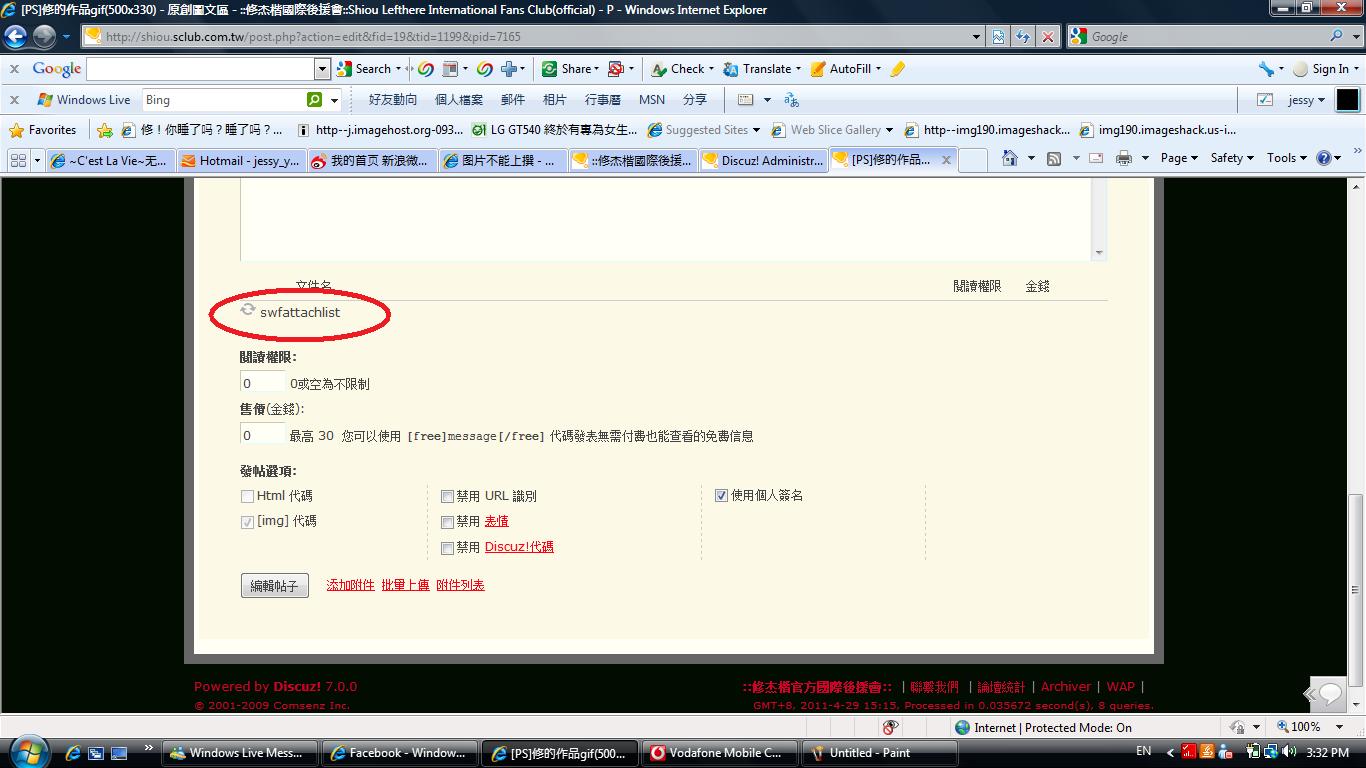Enable the Html 代碼 checkbox
Screen dimensions: 1366x768
tap(247, 496)
